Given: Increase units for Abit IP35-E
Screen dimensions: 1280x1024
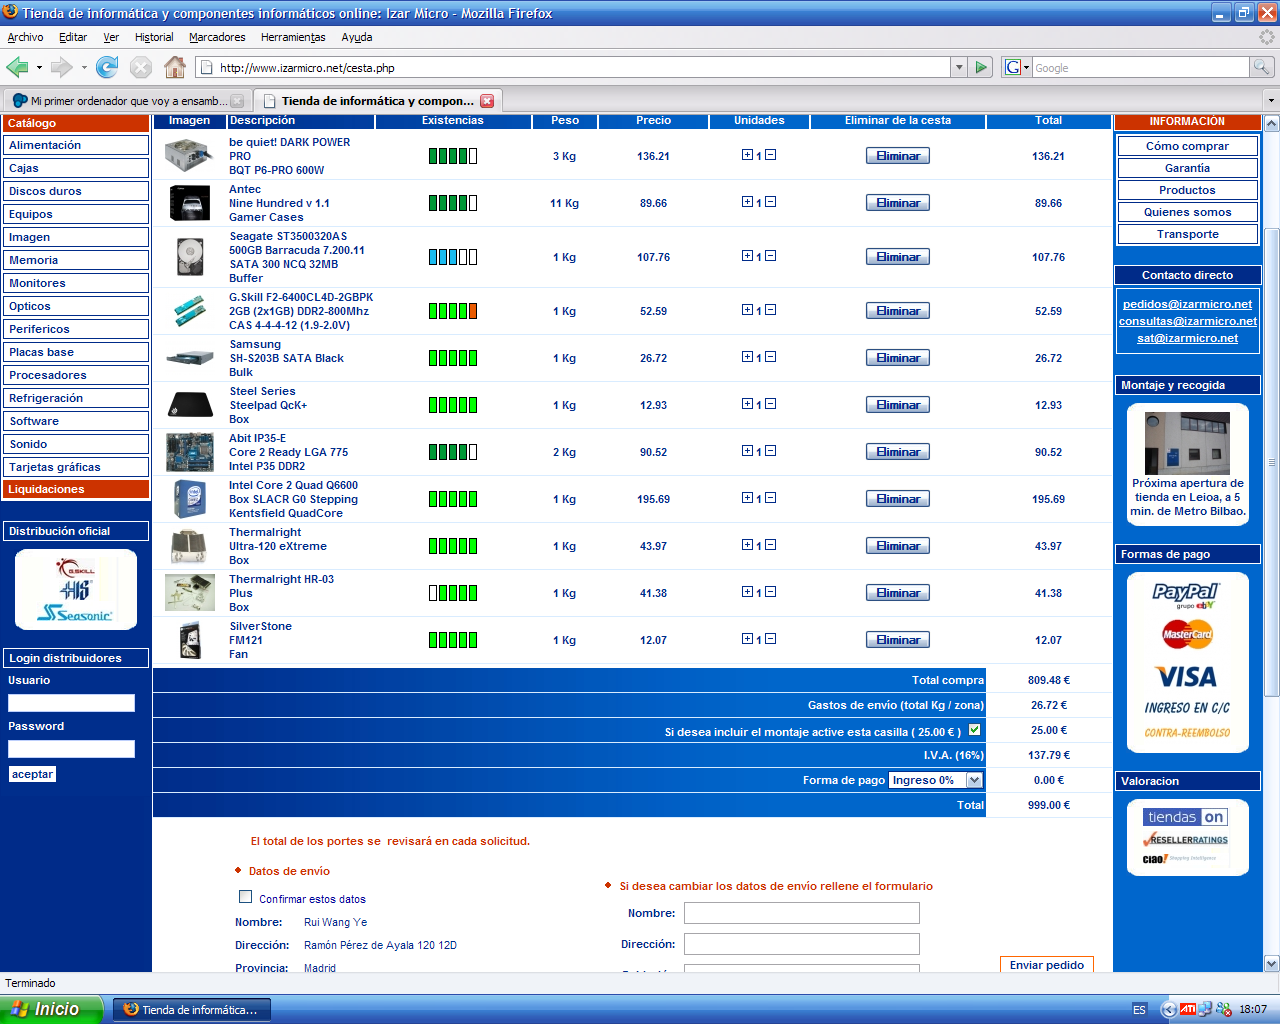Looking at the screenshot, I should click(747, 451).
